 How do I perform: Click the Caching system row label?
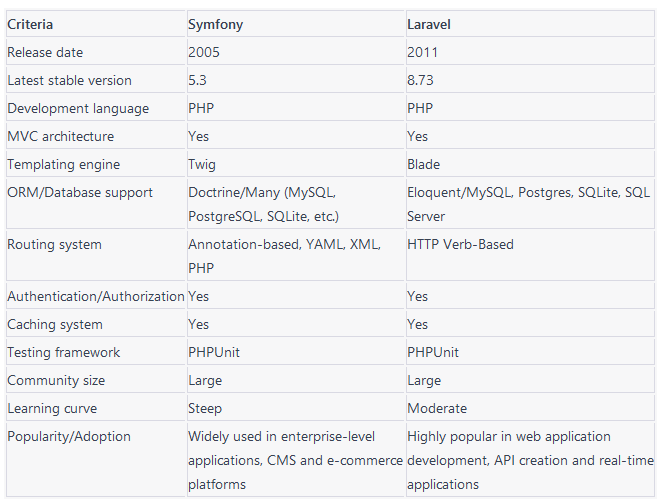click(96, 324)
